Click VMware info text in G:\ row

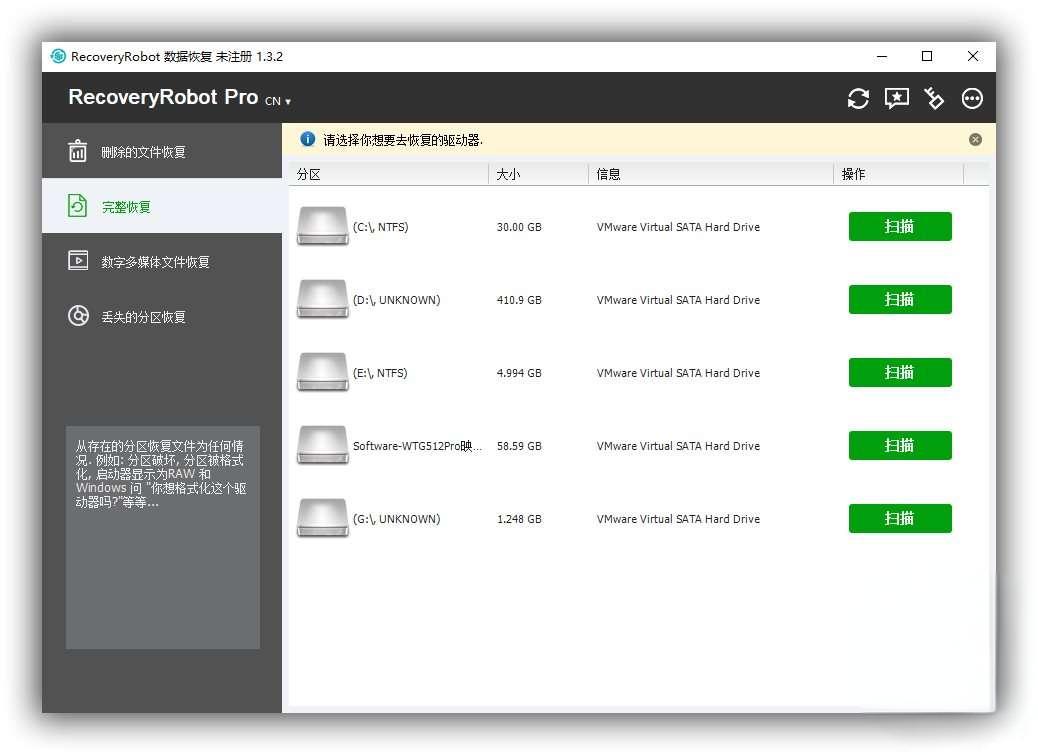click(678, 519)
